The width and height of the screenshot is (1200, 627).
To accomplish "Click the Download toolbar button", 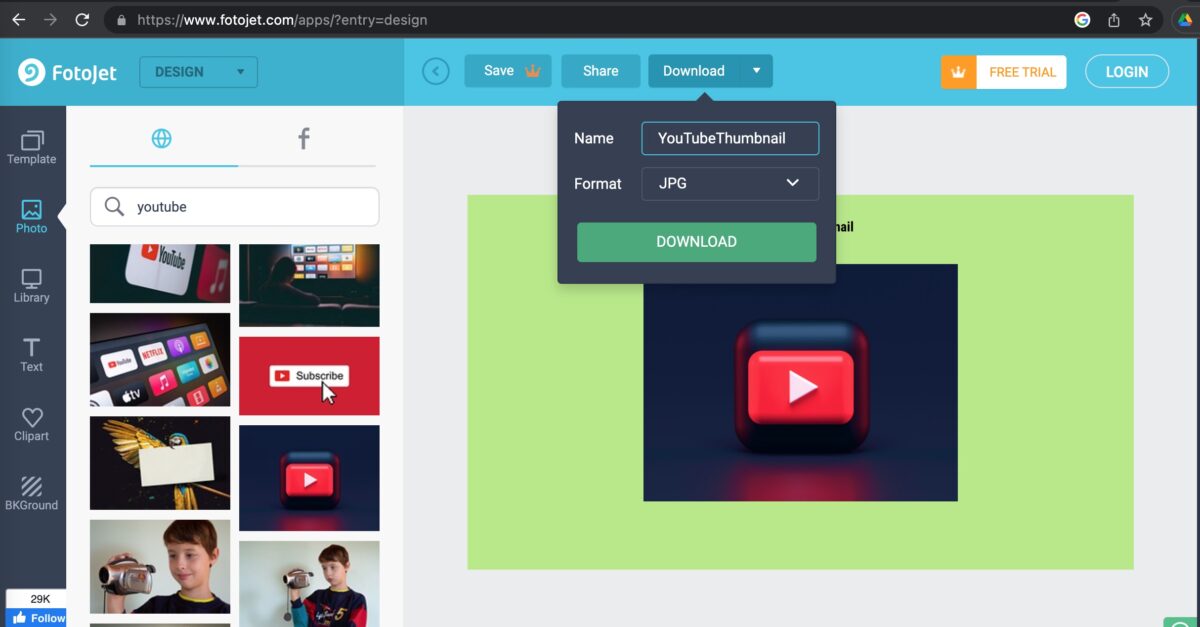I will tap(694, 71).
